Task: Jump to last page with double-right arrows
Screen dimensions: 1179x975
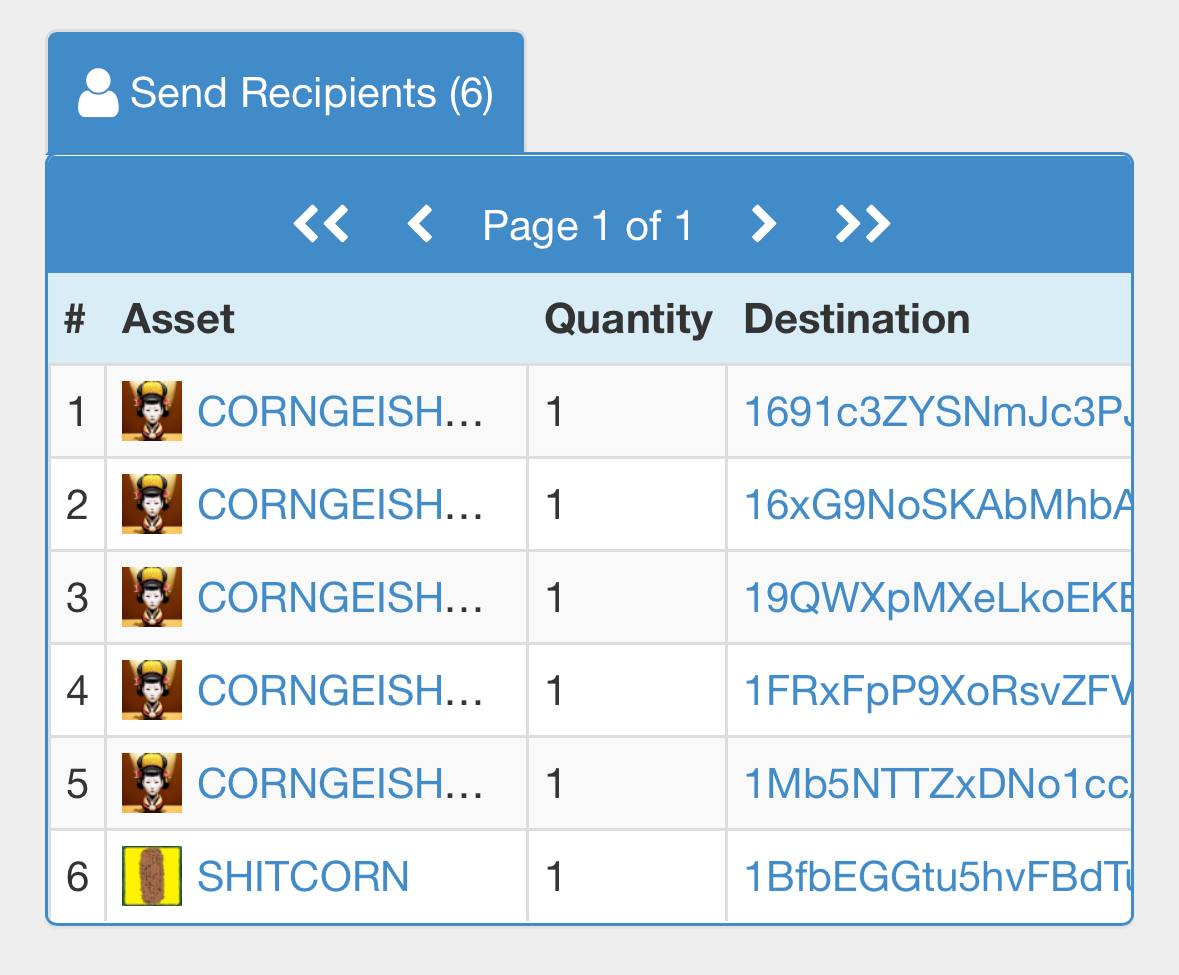Action: (x=862, y=224)
